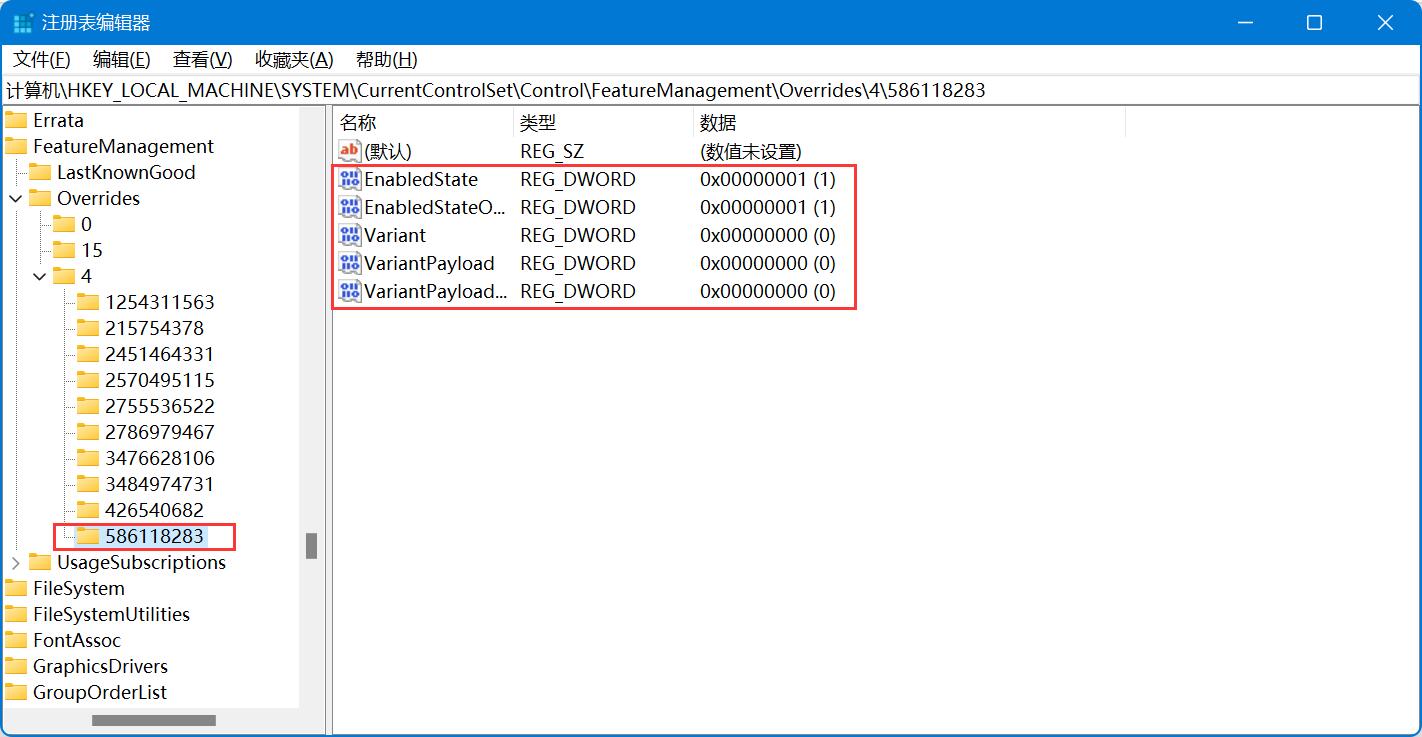The height and width of the screenshot is (737, 1422).
Task: Maximize the Registry Editor window
Action: (x=1314, y=22)
